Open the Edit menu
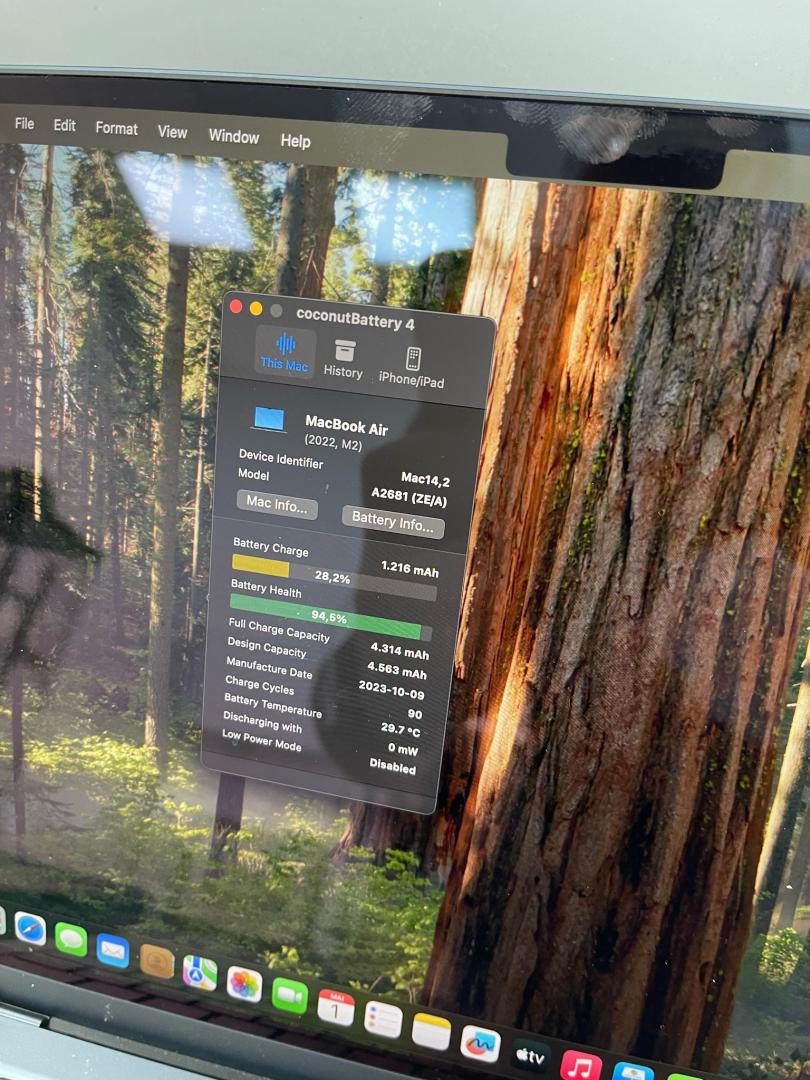810x1080 pixels. pyautogui.click(x=65, y=125)
